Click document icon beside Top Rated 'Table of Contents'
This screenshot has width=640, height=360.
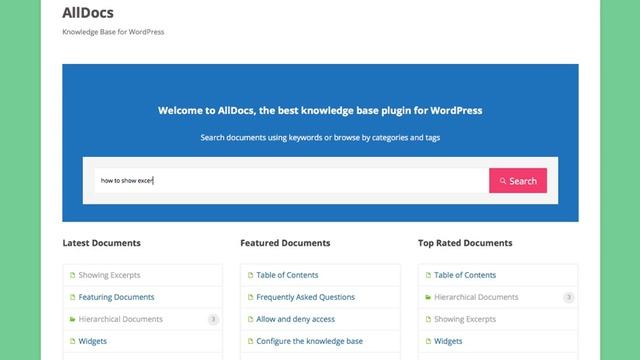click(x=428, y=275)
